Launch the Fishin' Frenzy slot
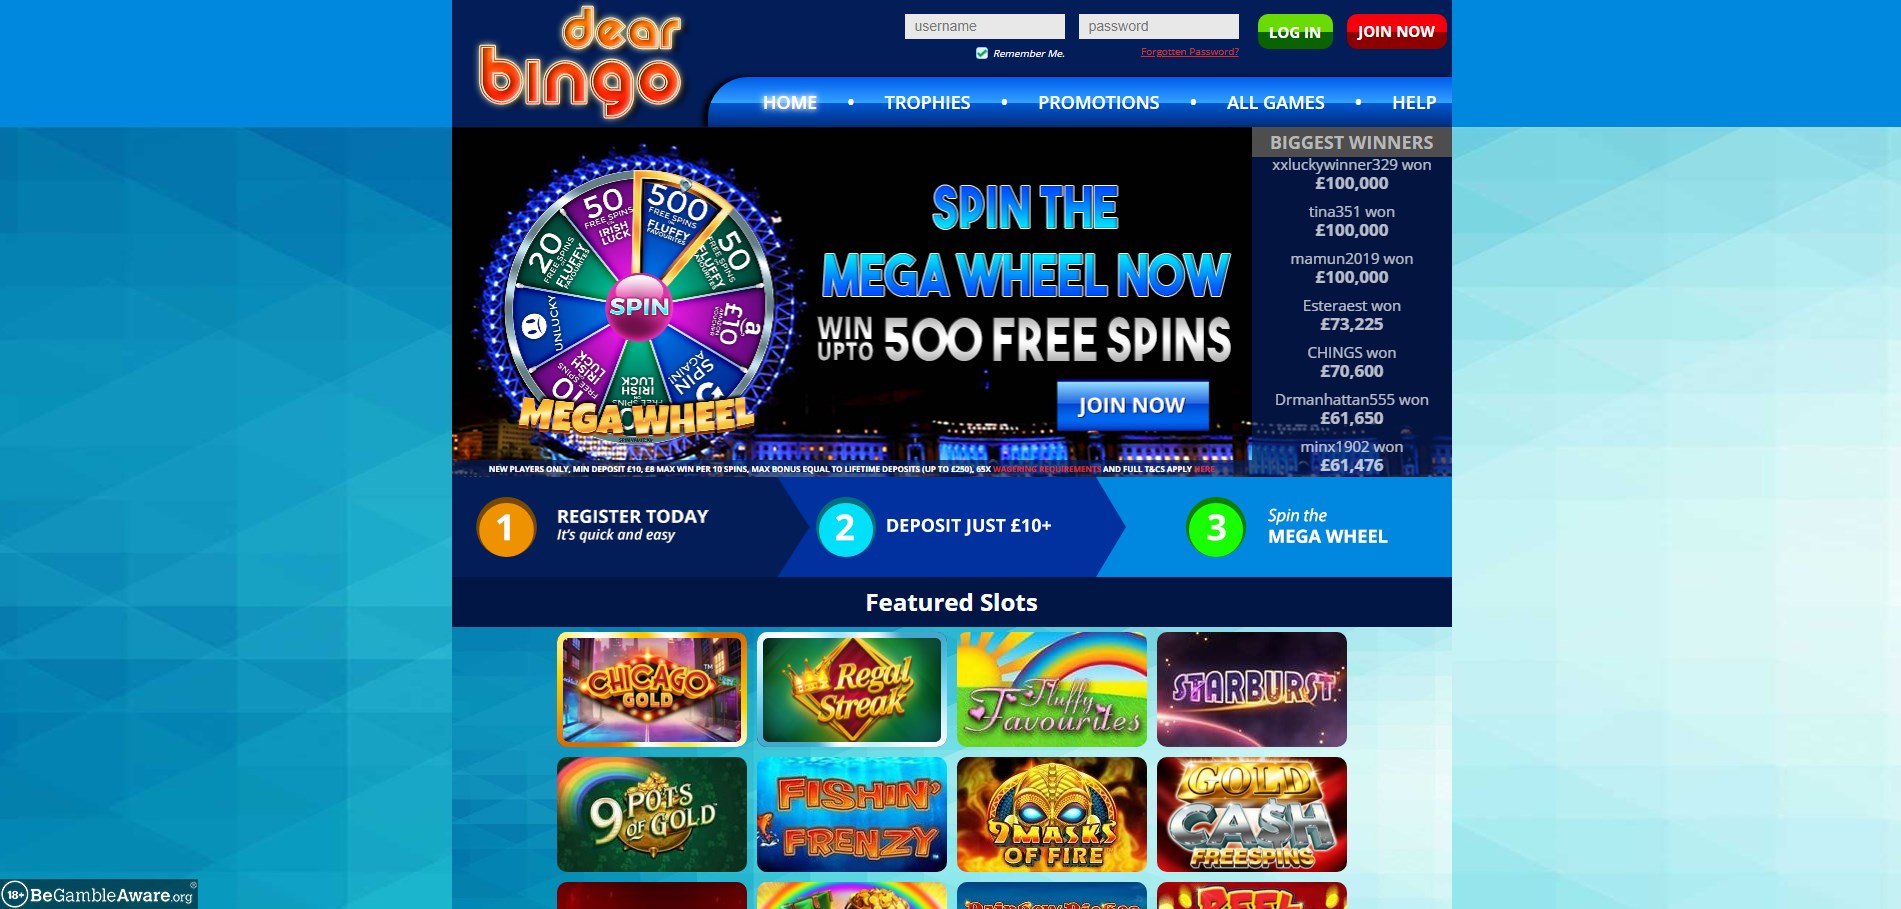Image resolution: width=1901 pixels, height=909 pixels. tap(852, 814)
